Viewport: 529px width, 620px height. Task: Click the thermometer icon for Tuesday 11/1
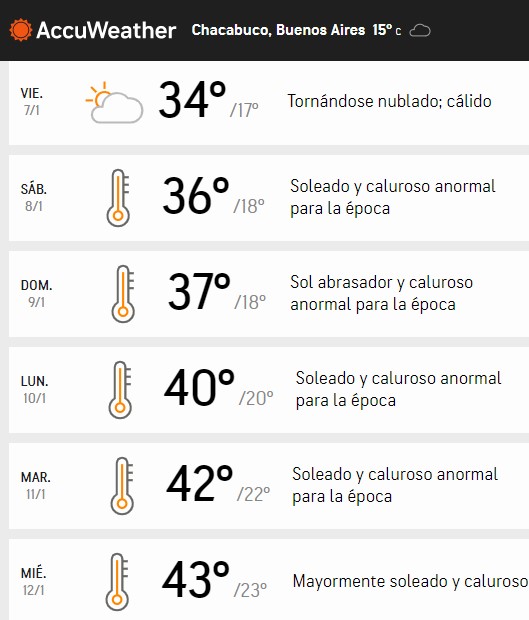(x=122, y=486)
